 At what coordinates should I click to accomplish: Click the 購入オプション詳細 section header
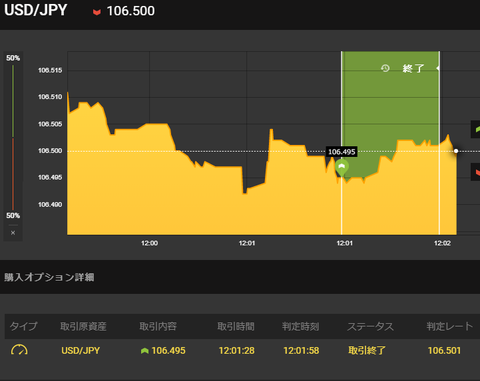pyautogui.click(x=49, y=277)
